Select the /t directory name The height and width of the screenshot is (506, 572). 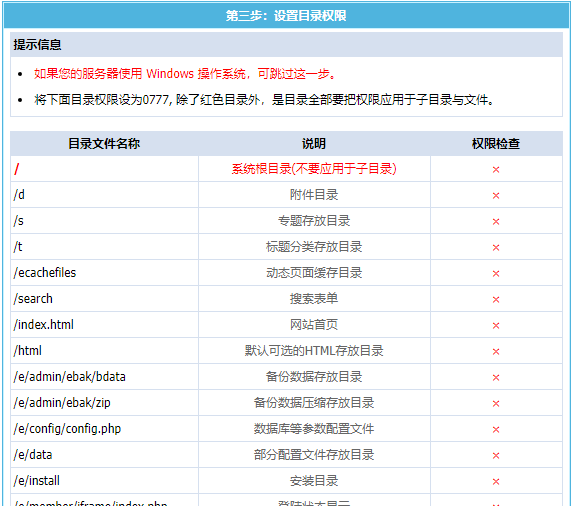pyautogui.click(x=18, y=247)
